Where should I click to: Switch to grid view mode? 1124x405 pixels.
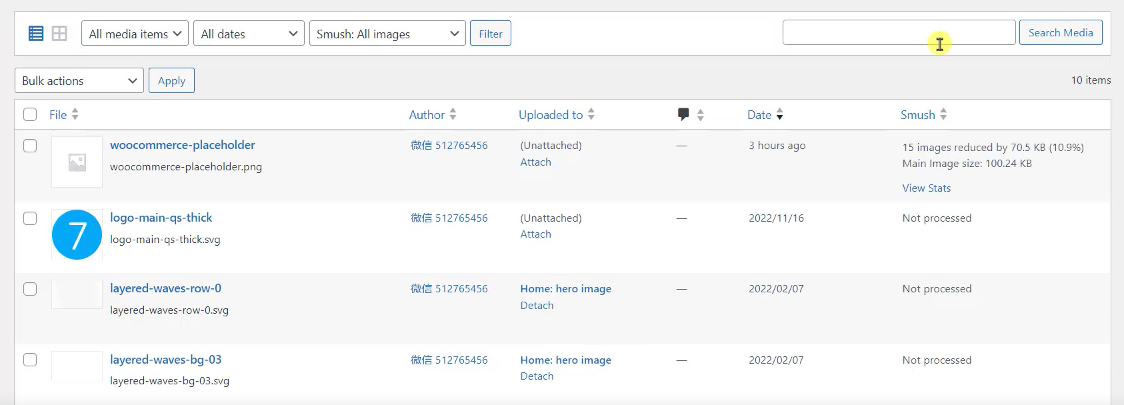[x=60, y=34]
